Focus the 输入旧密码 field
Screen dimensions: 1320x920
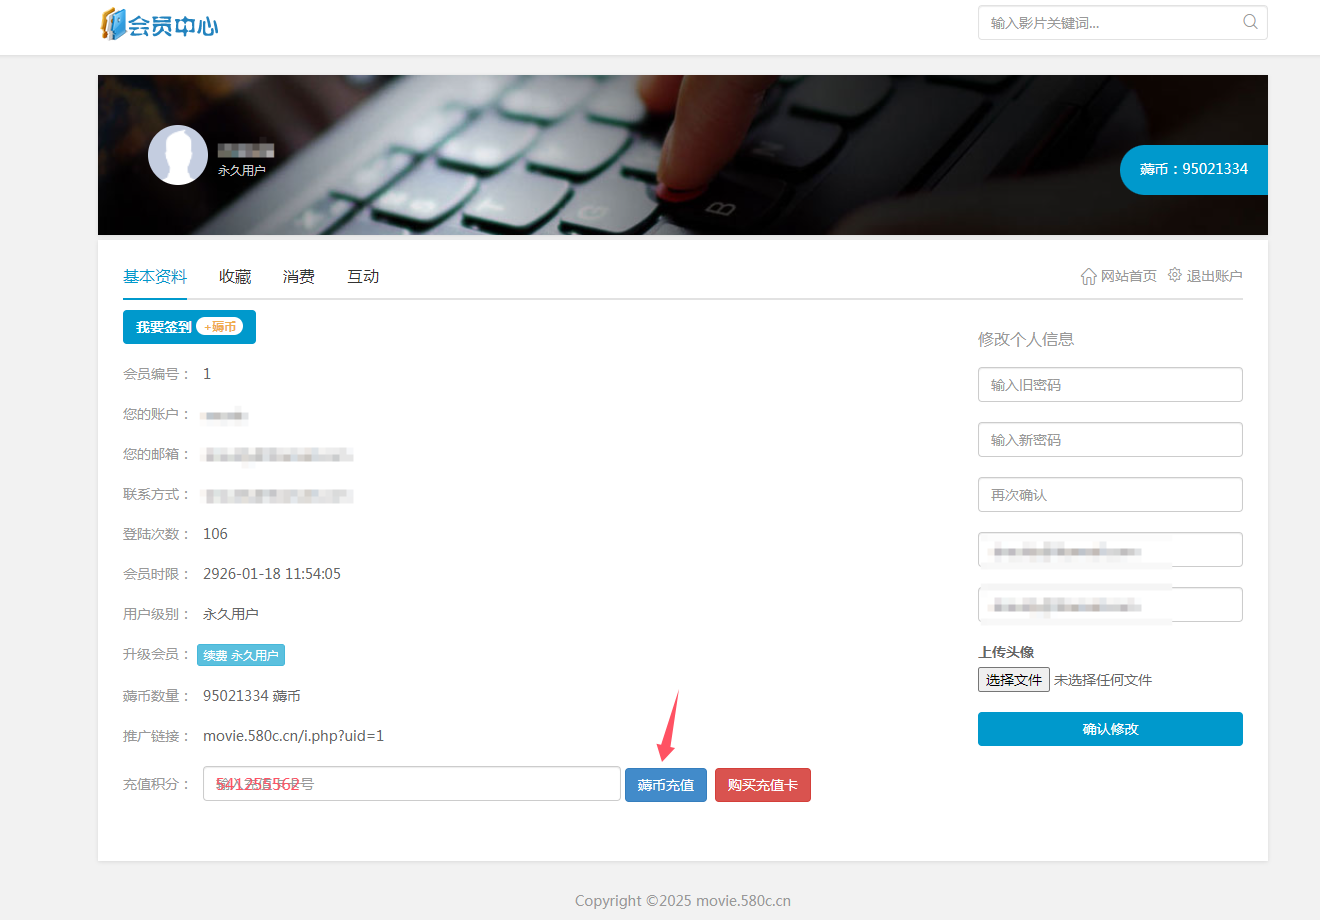[x=1110, y=385]
